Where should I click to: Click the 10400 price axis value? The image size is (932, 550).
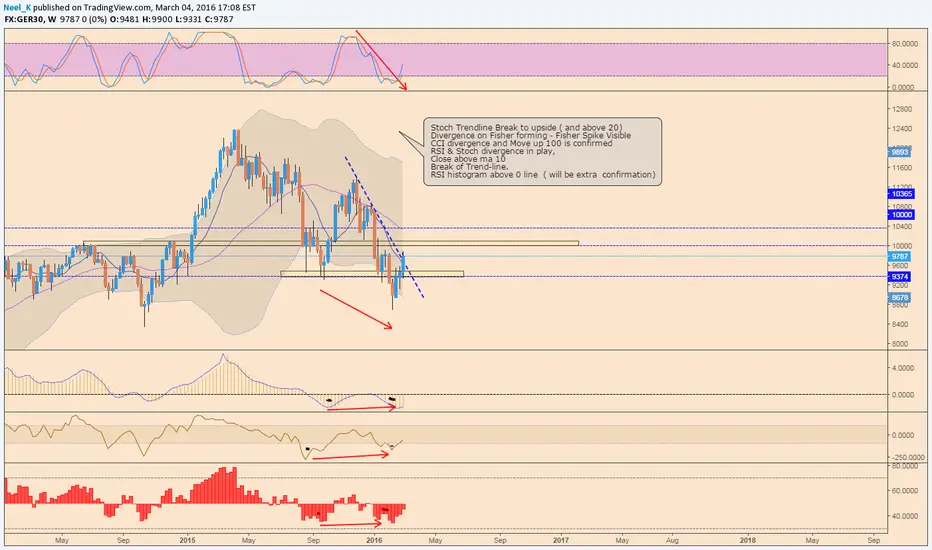click(x=902, y=227)
